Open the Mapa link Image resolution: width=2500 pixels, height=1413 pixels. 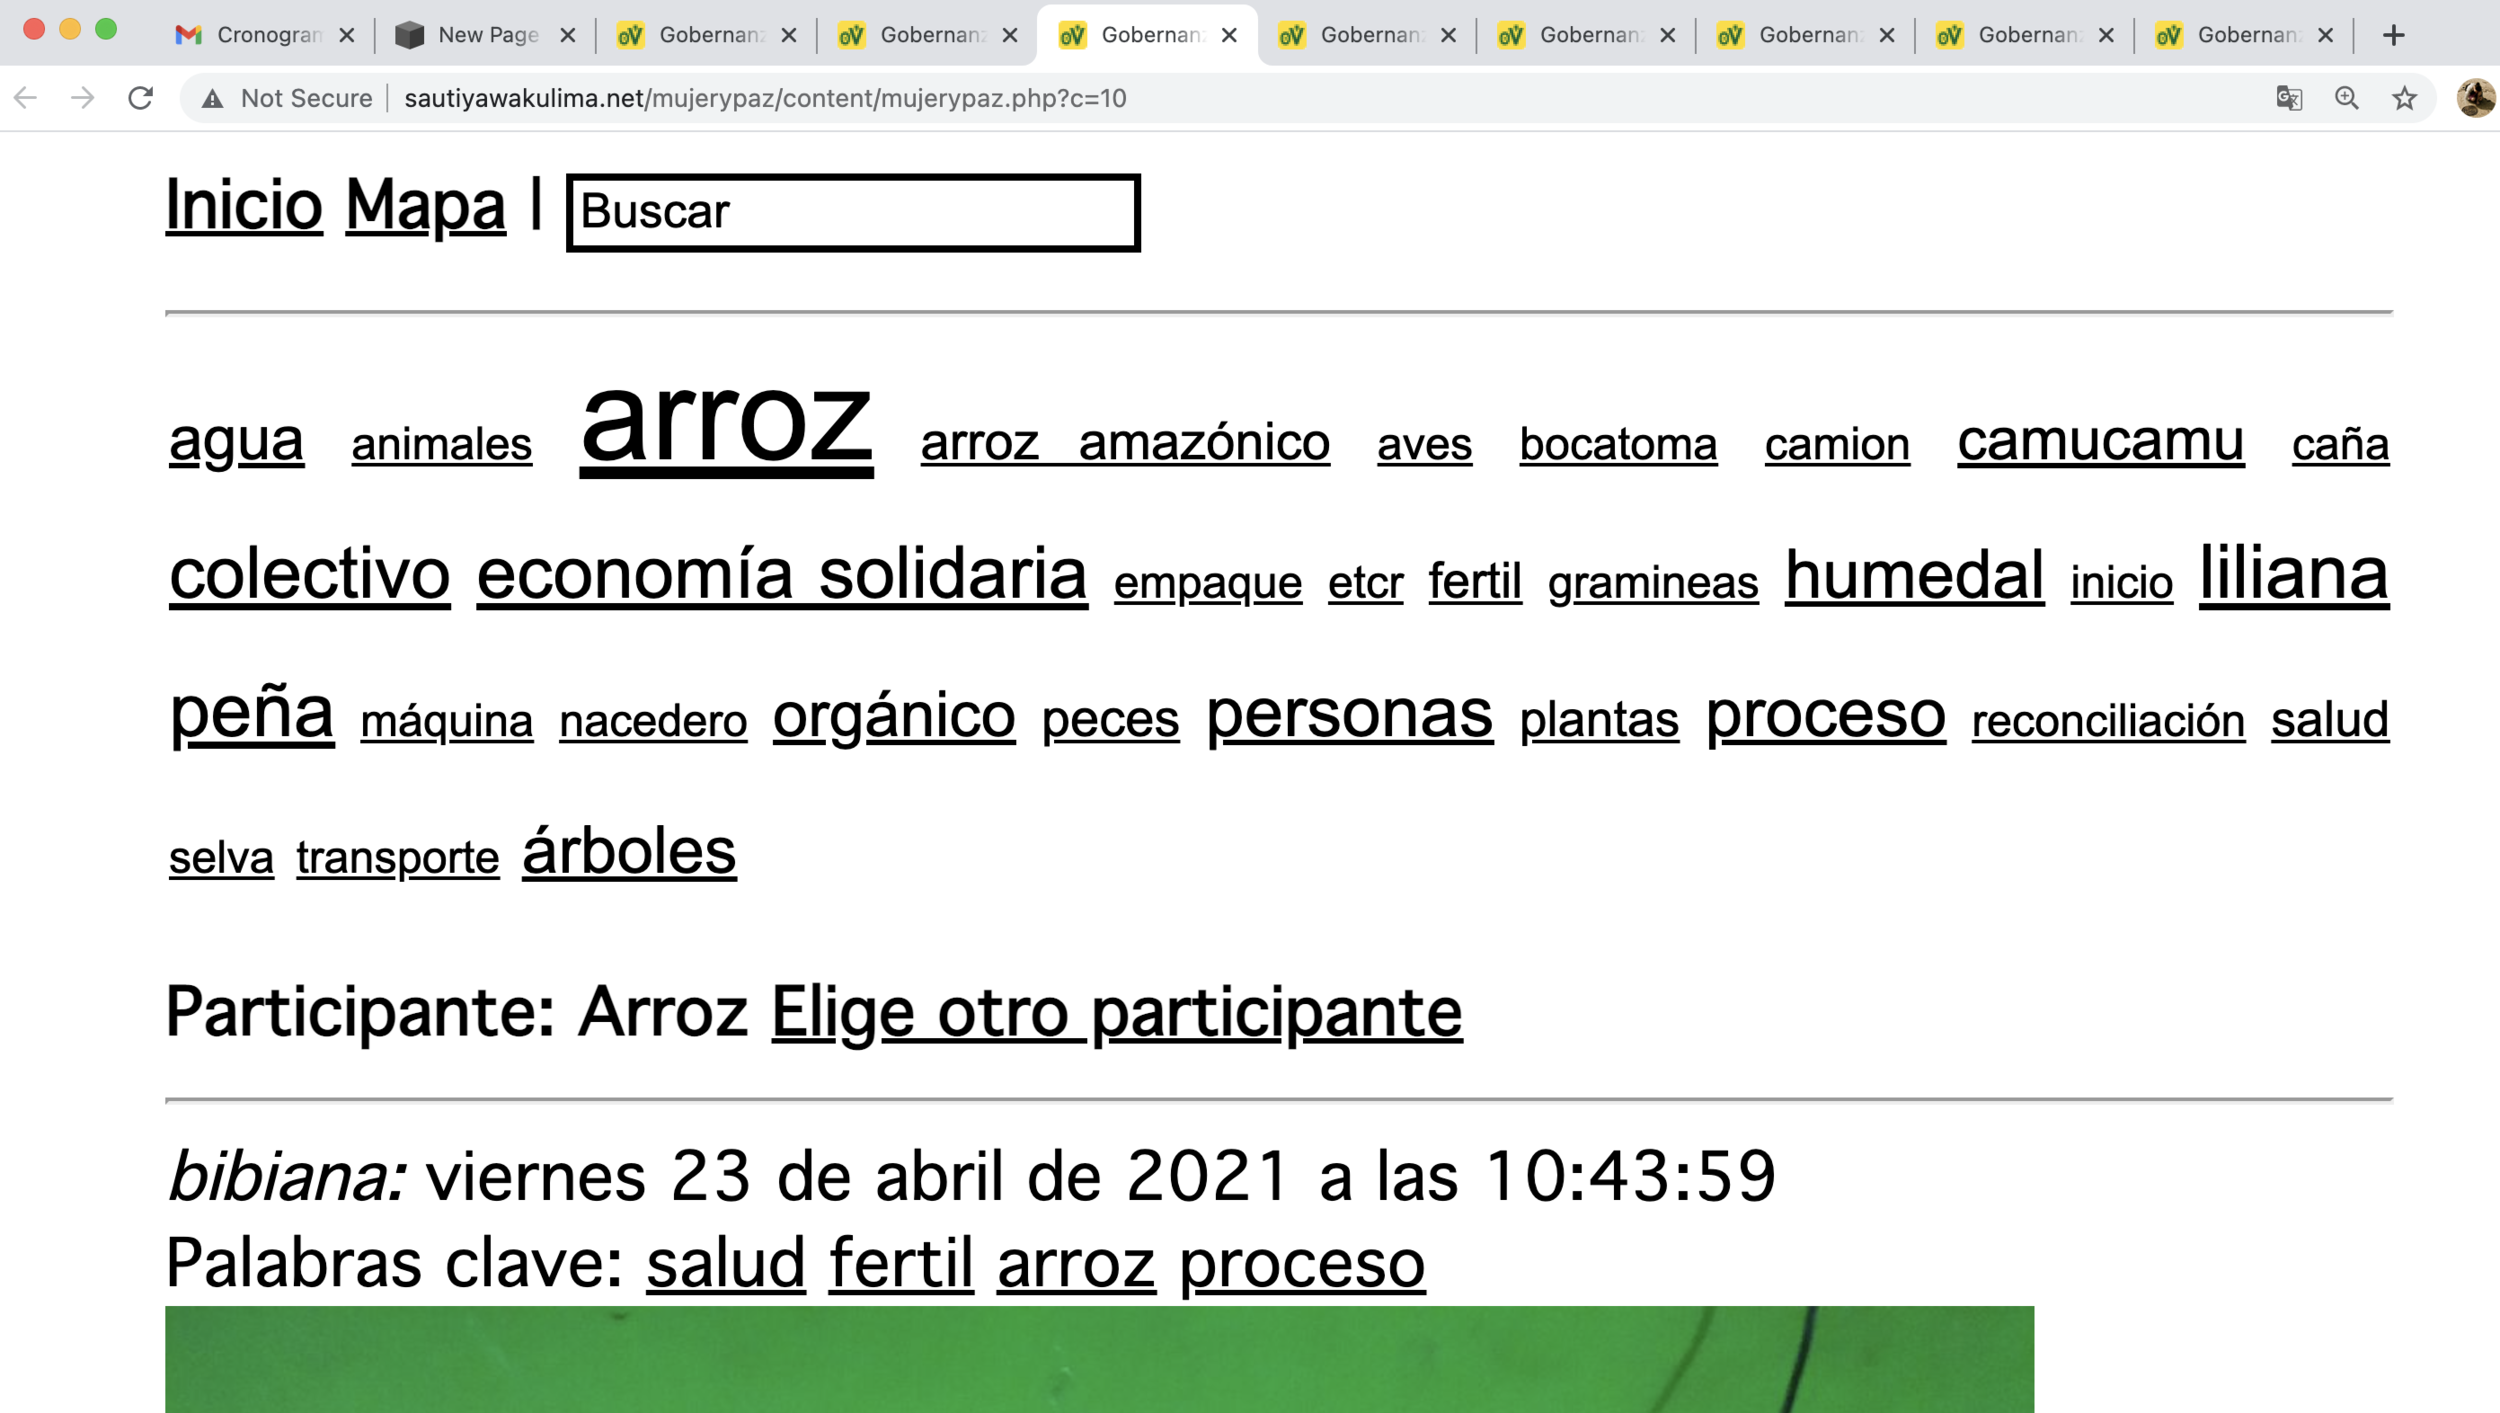pyautogui.click(x=424, y=207)
